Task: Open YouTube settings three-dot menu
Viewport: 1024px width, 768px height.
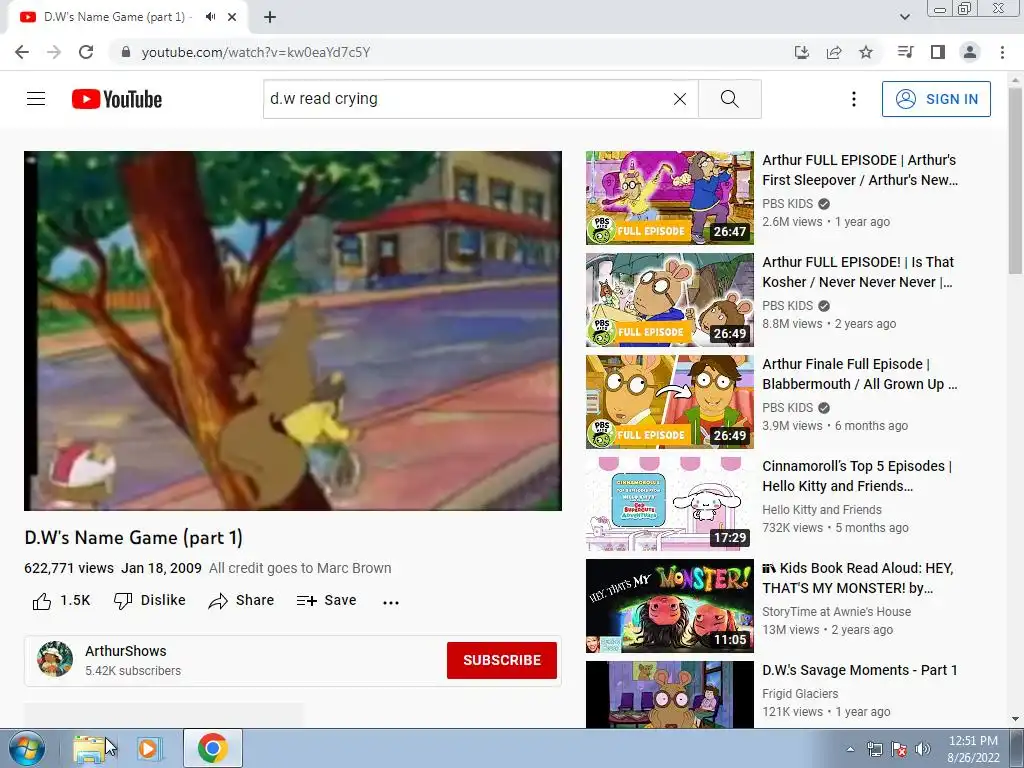Action: (854, 99)
